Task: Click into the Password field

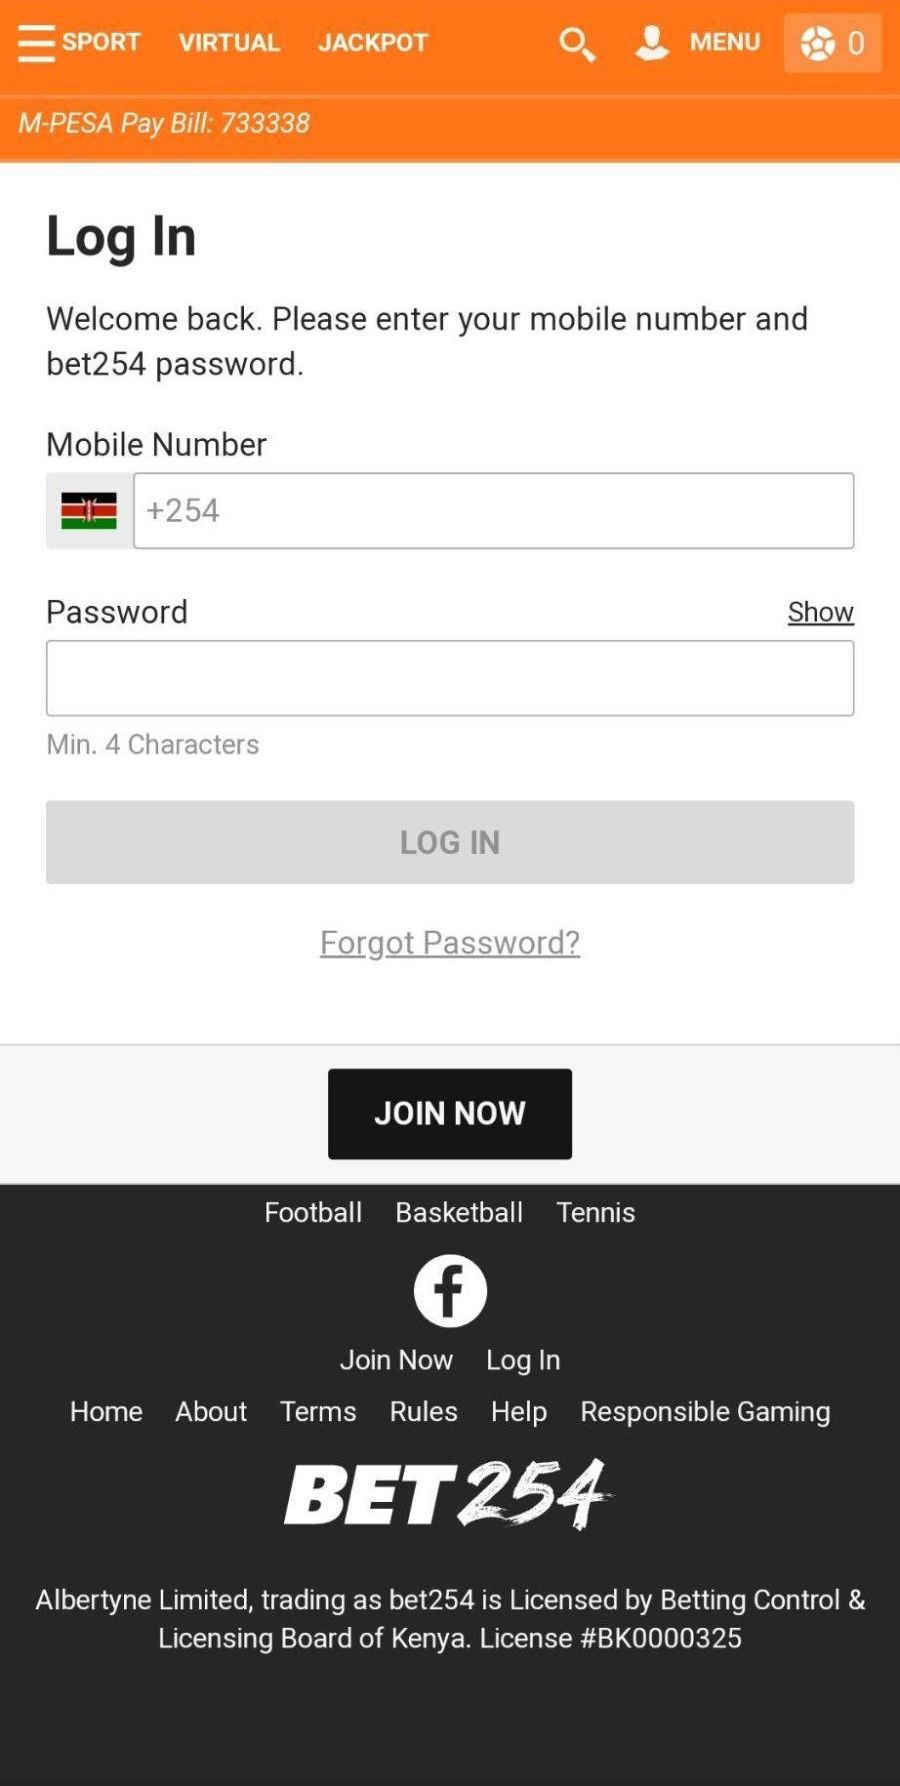Action: click(x=450, y=678)
